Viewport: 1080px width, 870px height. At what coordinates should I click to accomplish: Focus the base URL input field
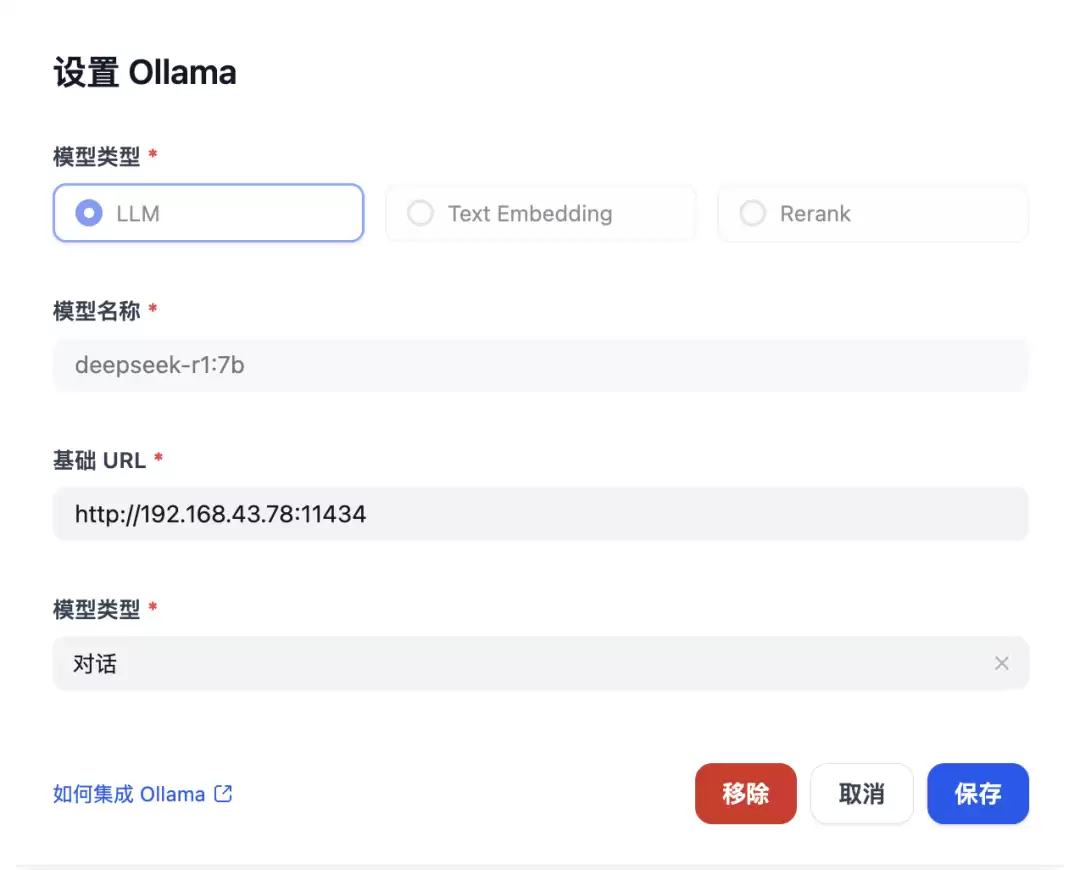[541, 514]
